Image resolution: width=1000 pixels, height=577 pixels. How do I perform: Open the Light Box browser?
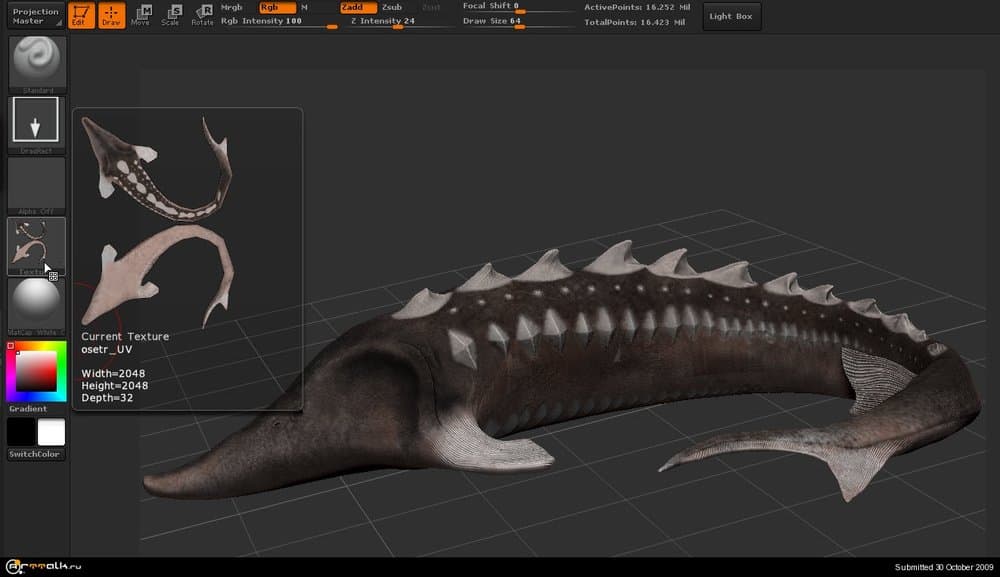731,16
